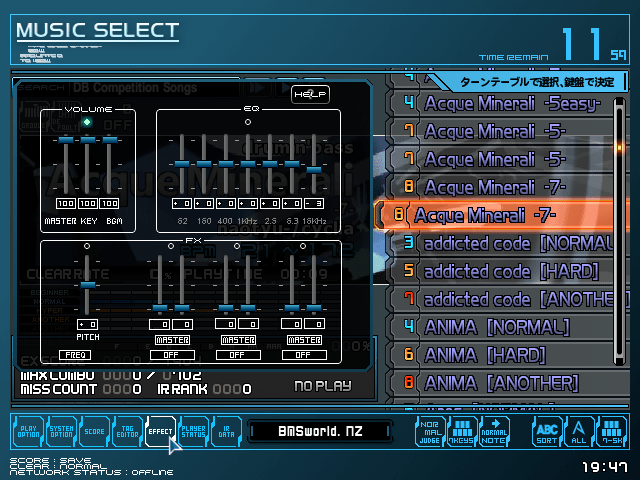This screenshot has width=640, height=480.
Task: Change third FX slot MASTER target
Action: coord(304,340)
